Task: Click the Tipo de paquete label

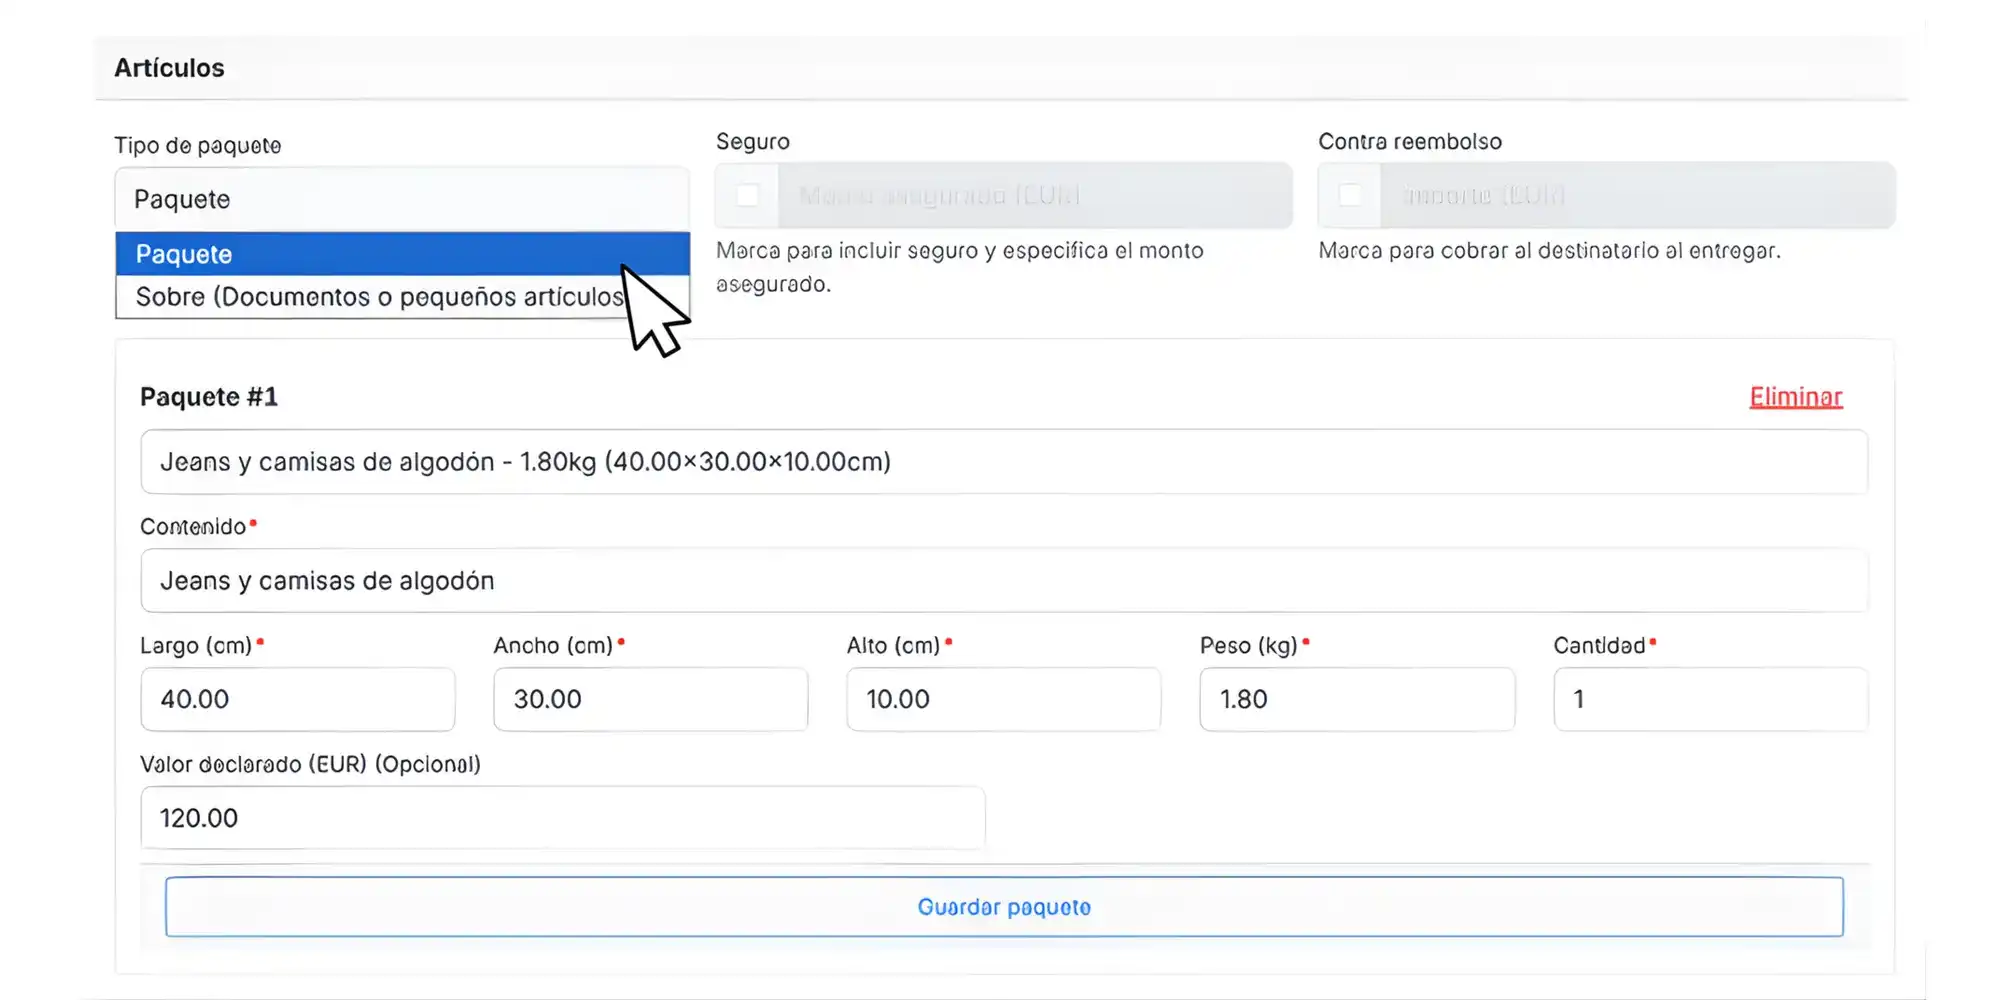Action: (198, 145)
